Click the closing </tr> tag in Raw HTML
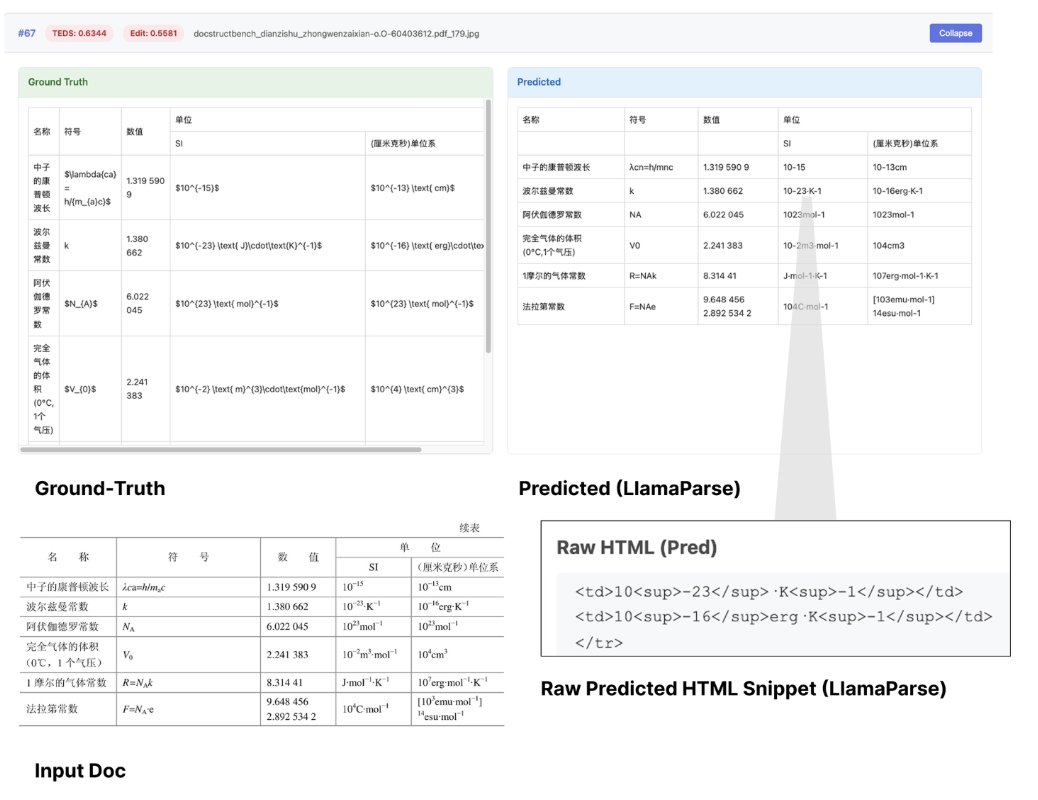 tap(599, 642)
